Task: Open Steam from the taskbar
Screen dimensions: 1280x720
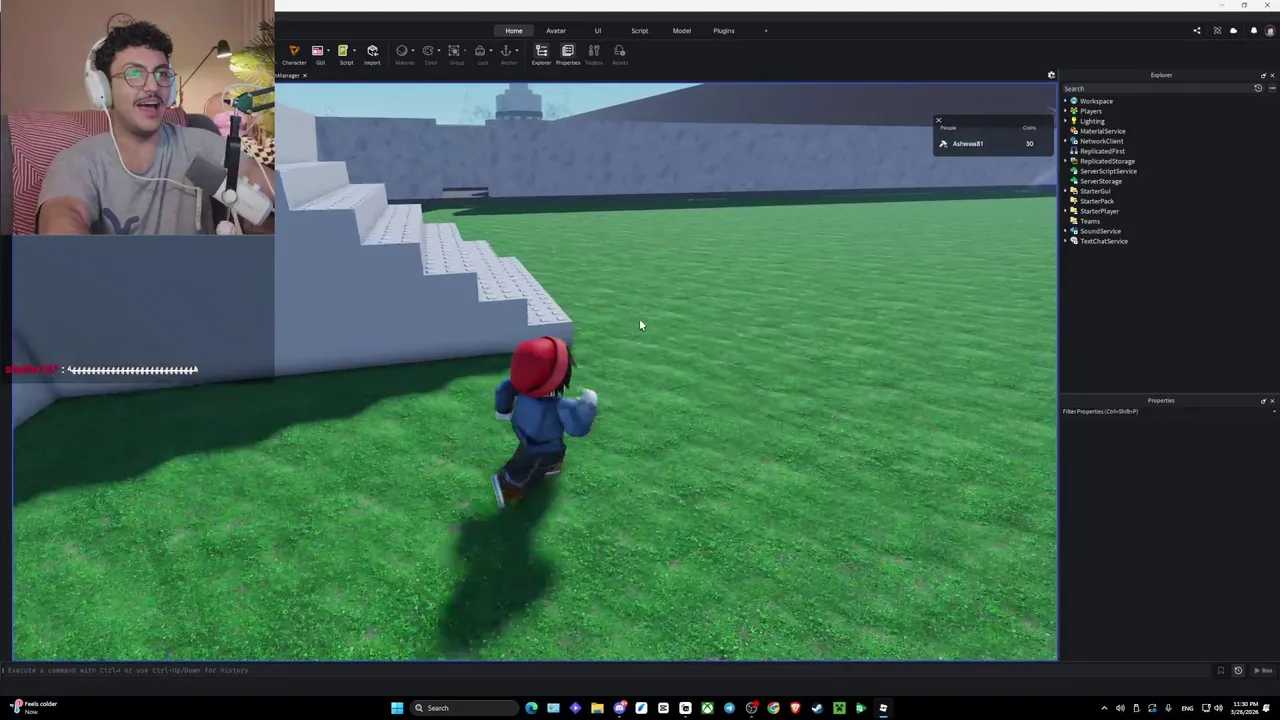Action: 817,708
